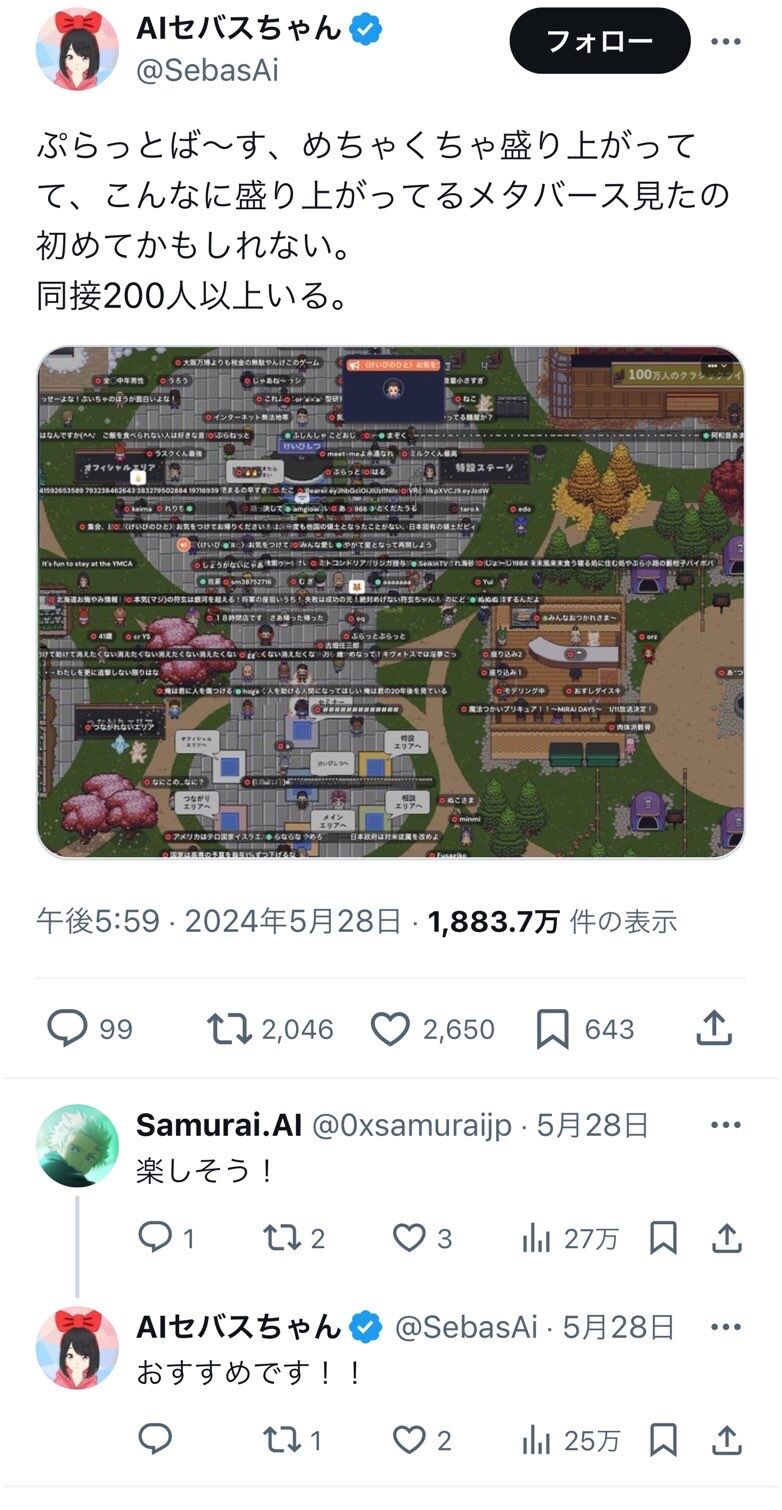Share the おすすめです！！ reply
The image size is (782, 1510).
(x=727, y=1440)
